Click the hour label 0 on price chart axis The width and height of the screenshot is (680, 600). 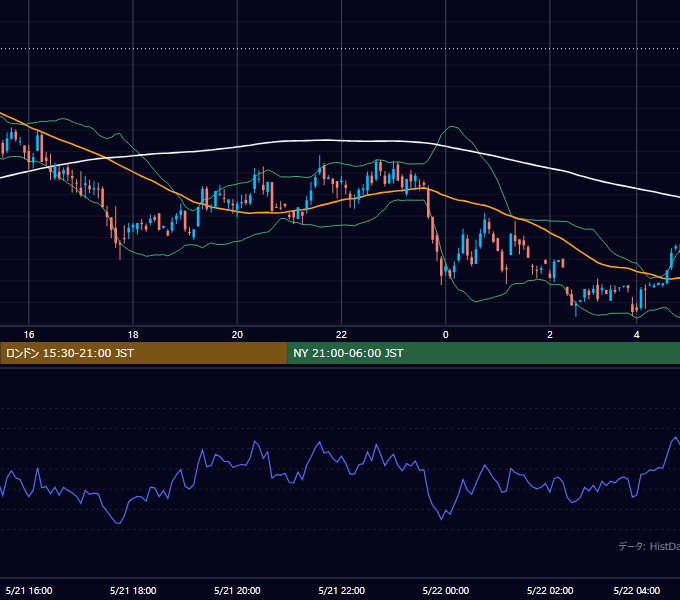tap(445, 335)
